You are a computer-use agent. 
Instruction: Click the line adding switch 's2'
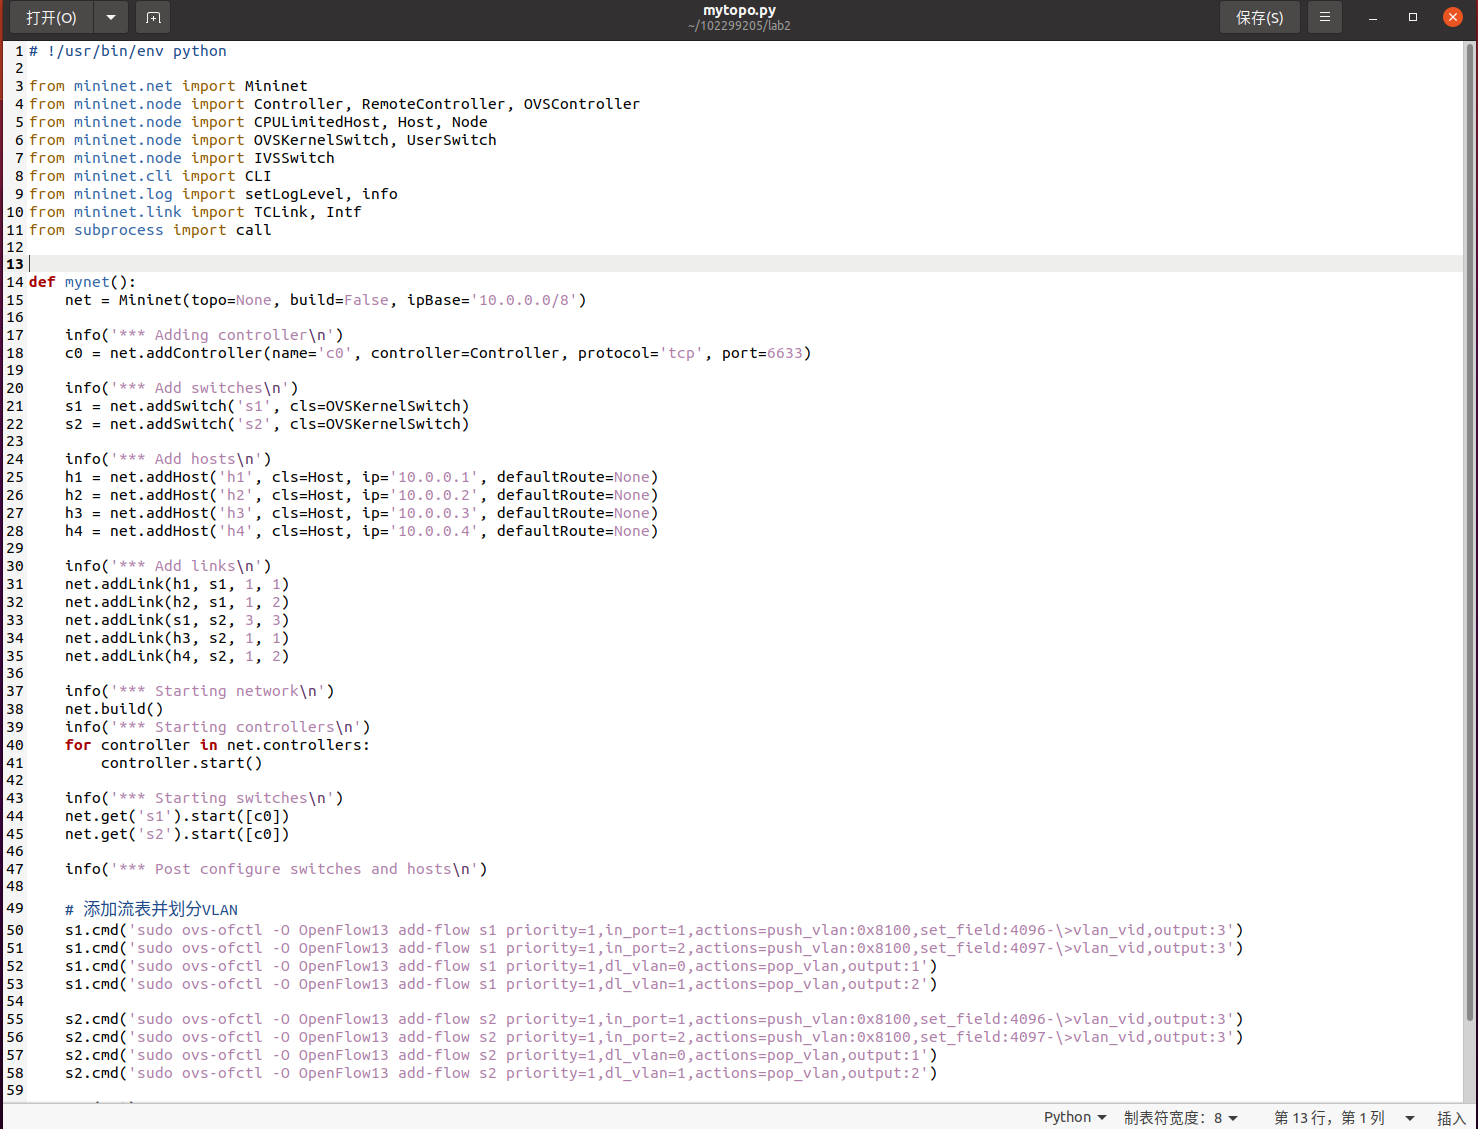(267, 424)
